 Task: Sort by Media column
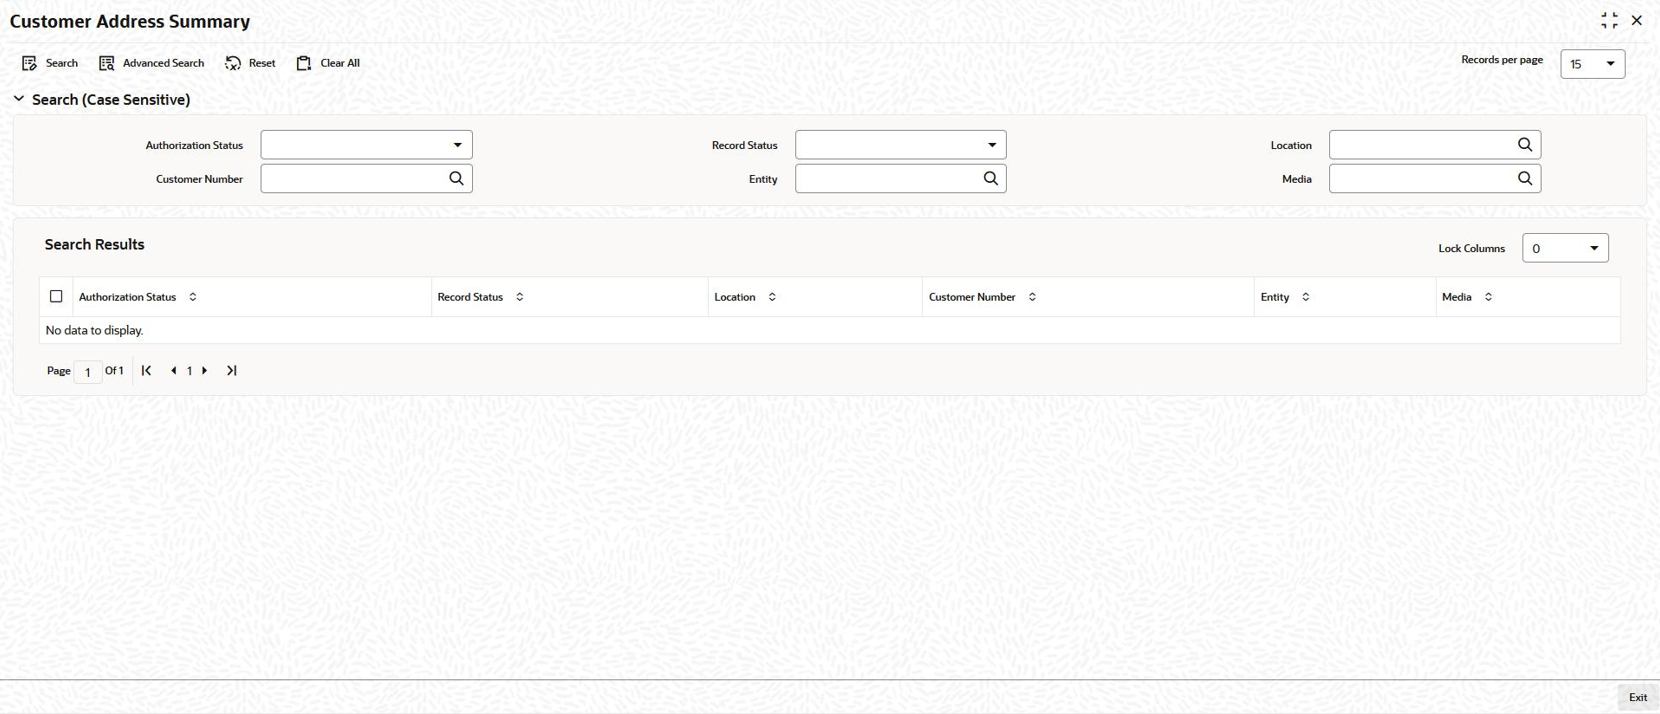click(1488, 297)
